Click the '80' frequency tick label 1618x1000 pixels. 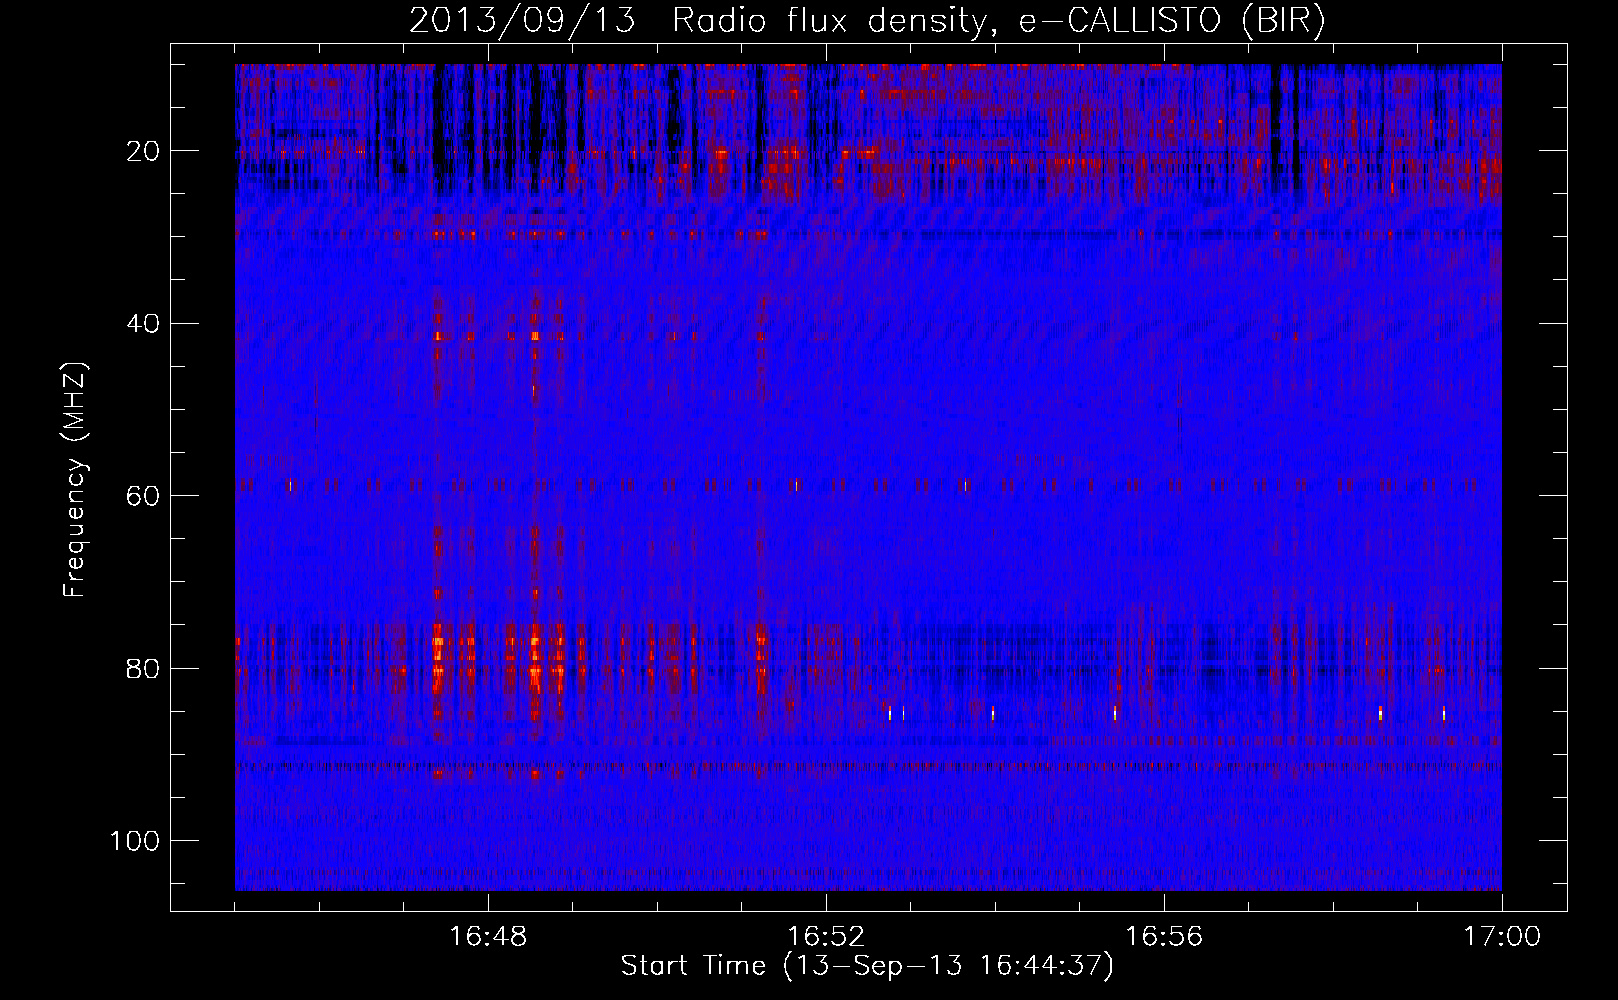pyautogui.click(x=144, y=668)
